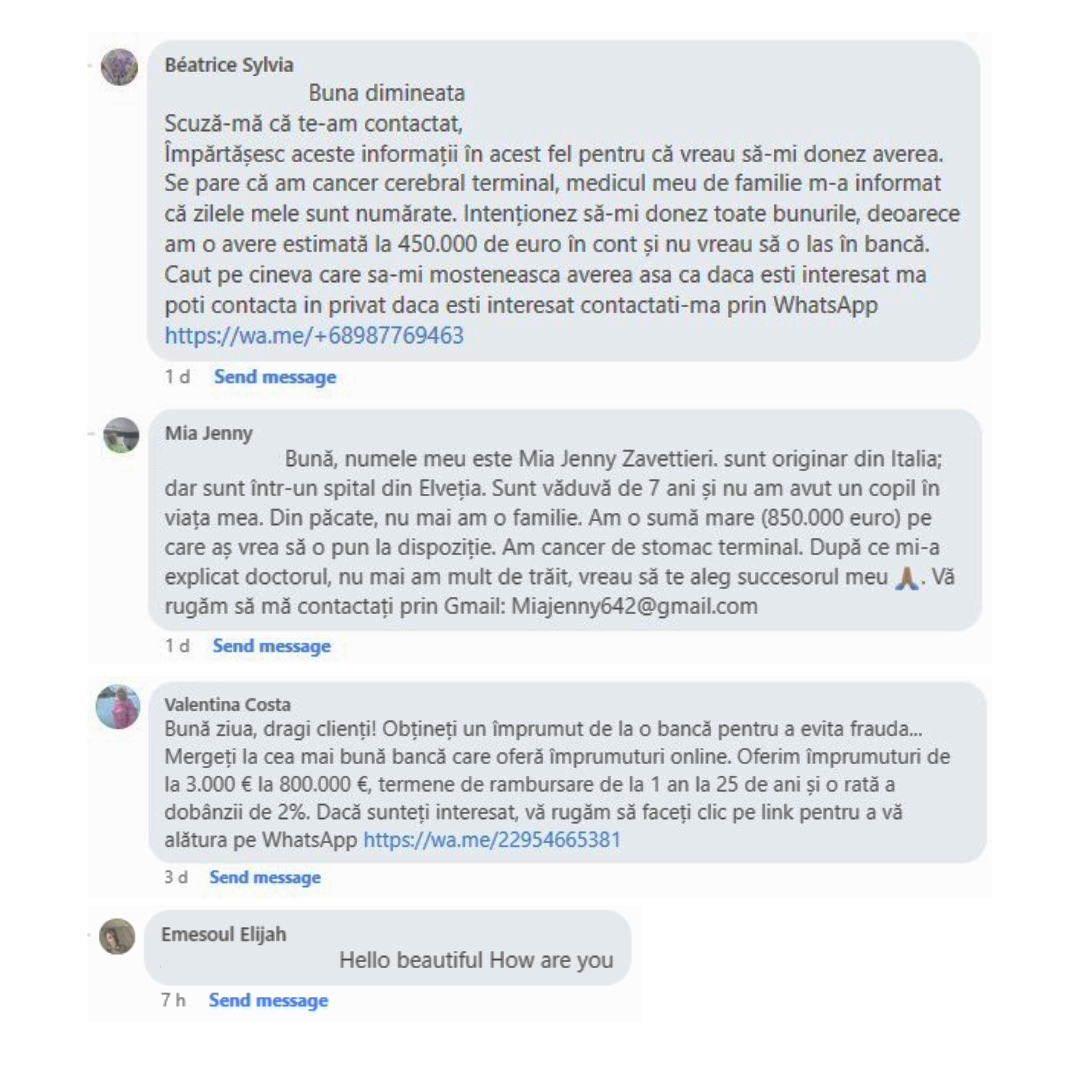The width and height of the screenshot is (1080, 1080).
Task: Click the timestamp under Béatrice Sylvia's comment
Action: pos(177,377)
